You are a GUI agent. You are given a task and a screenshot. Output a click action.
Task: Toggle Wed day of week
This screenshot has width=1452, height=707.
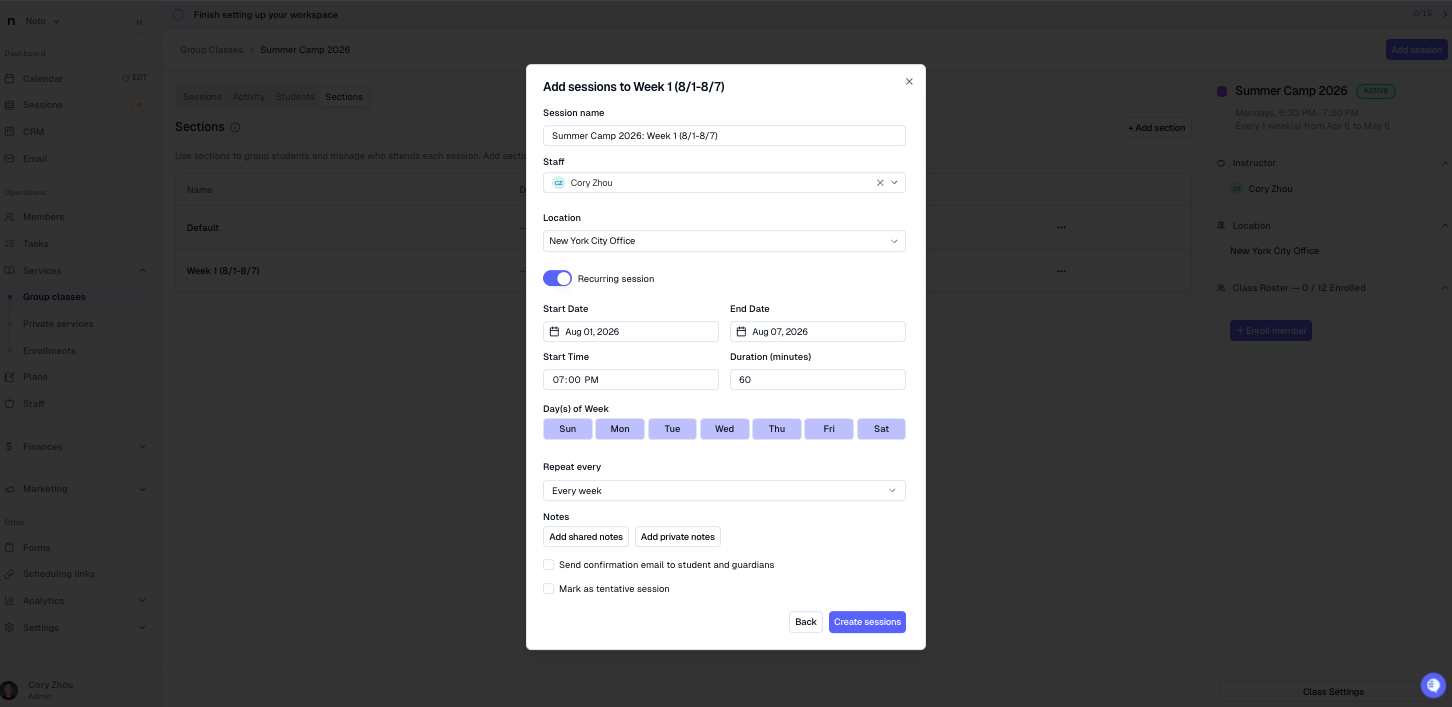pos(724,429)
